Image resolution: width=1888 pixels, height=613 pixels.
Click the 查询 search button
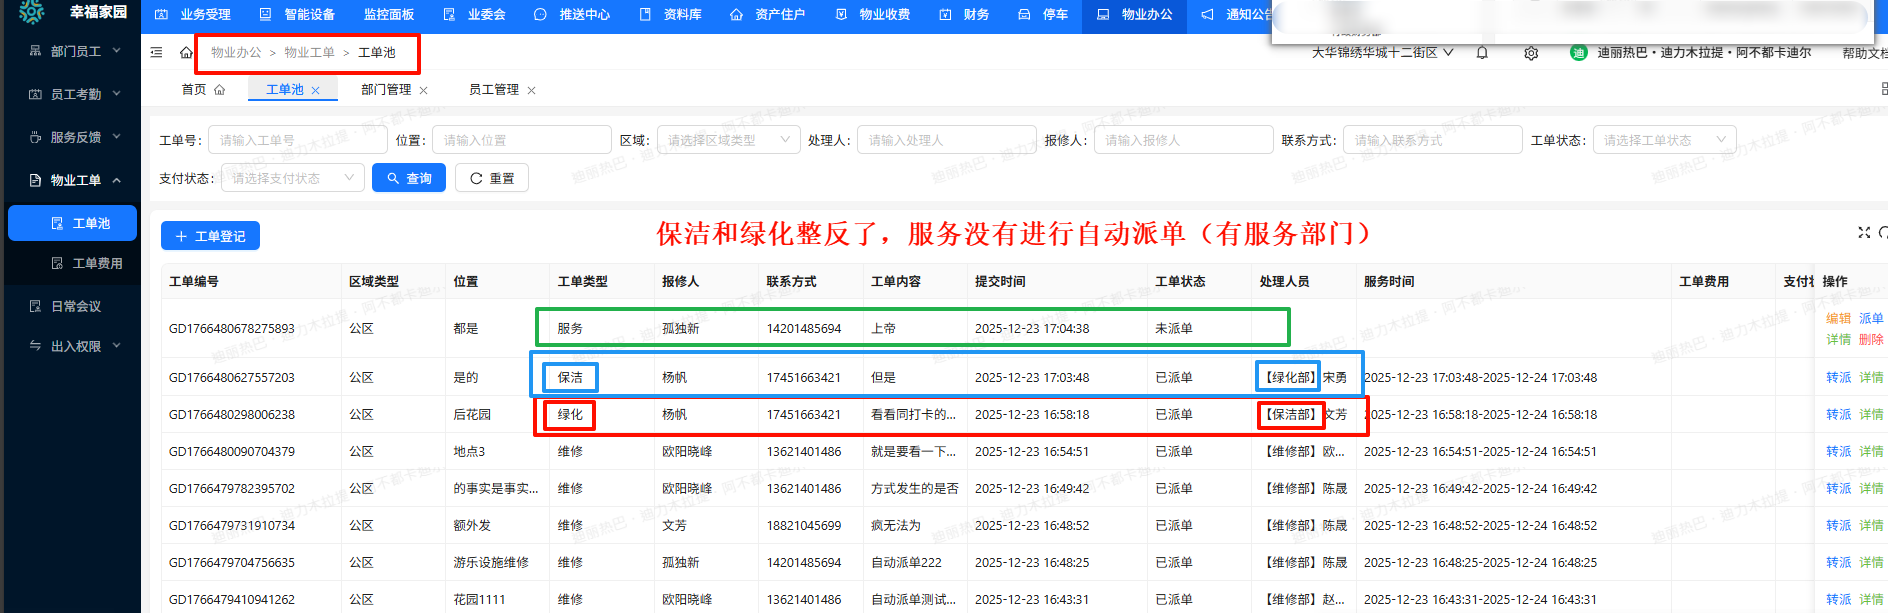(409, 178)
